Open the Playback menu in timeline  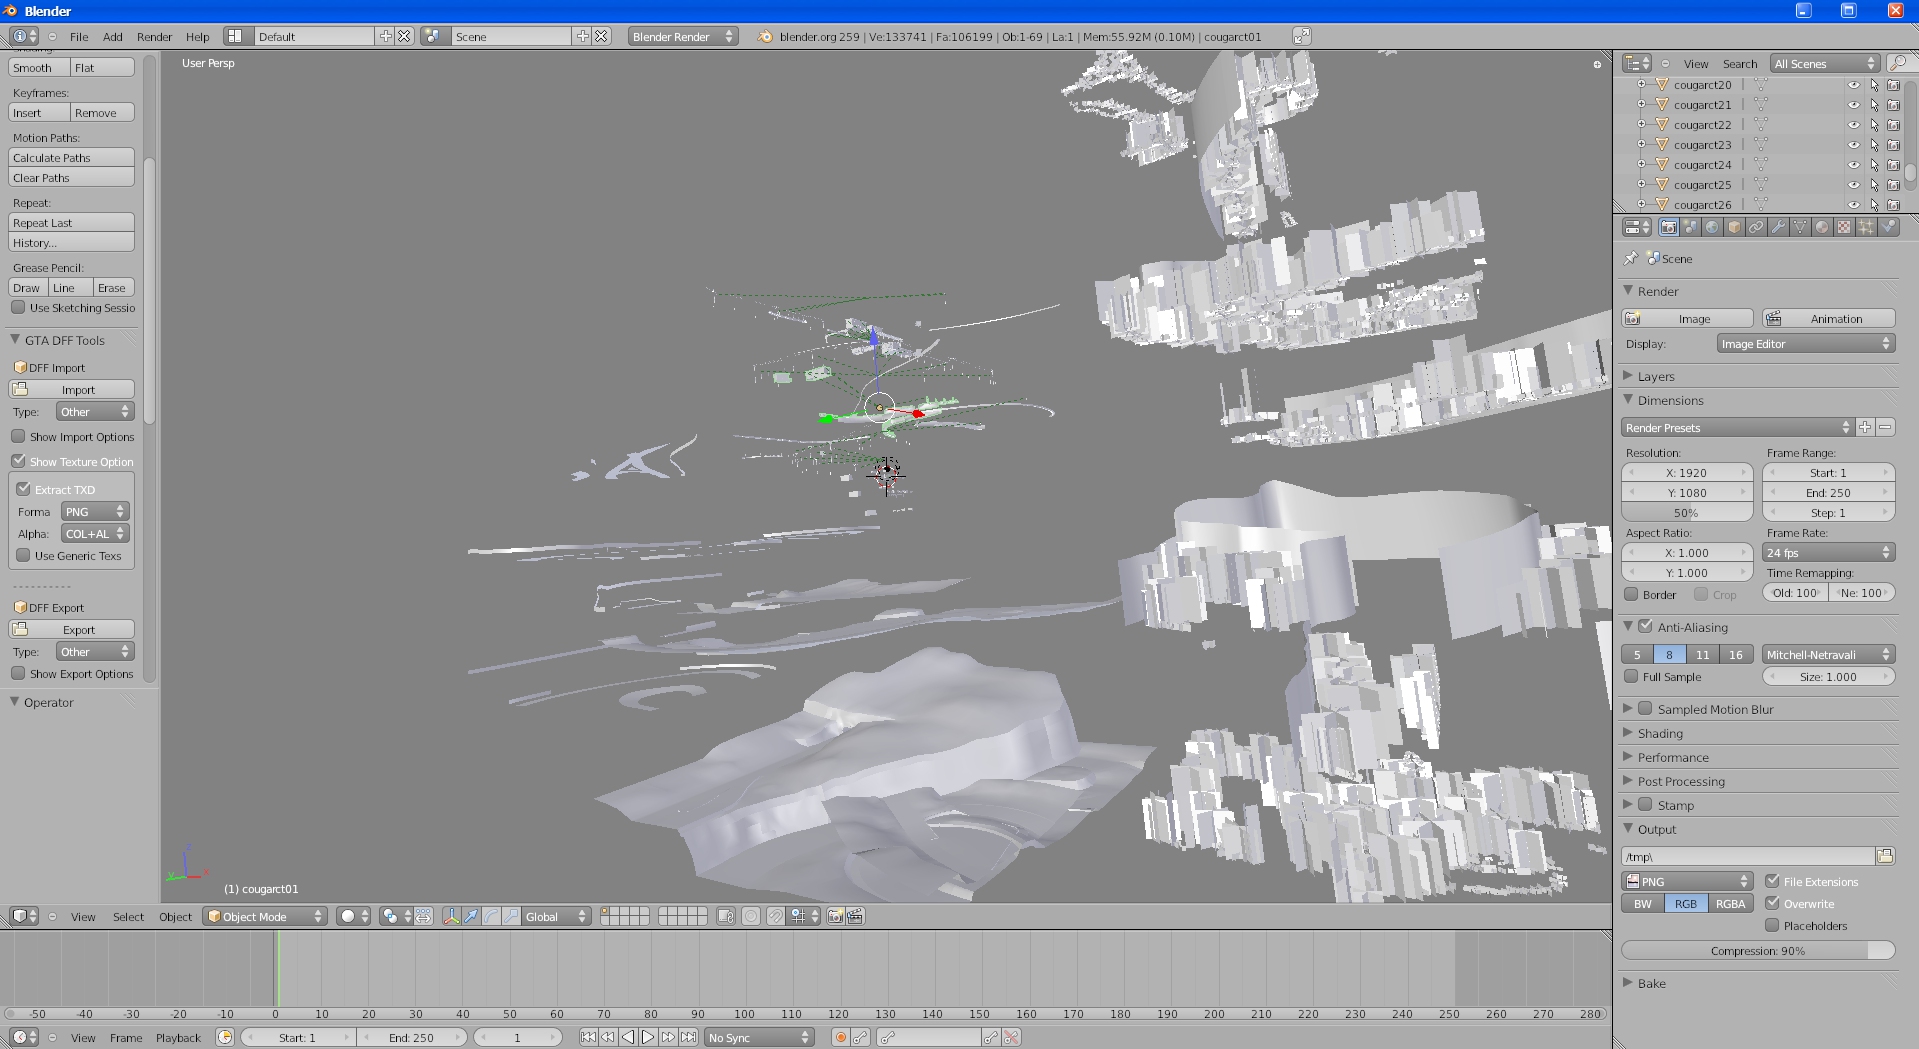pos(178,1038)
